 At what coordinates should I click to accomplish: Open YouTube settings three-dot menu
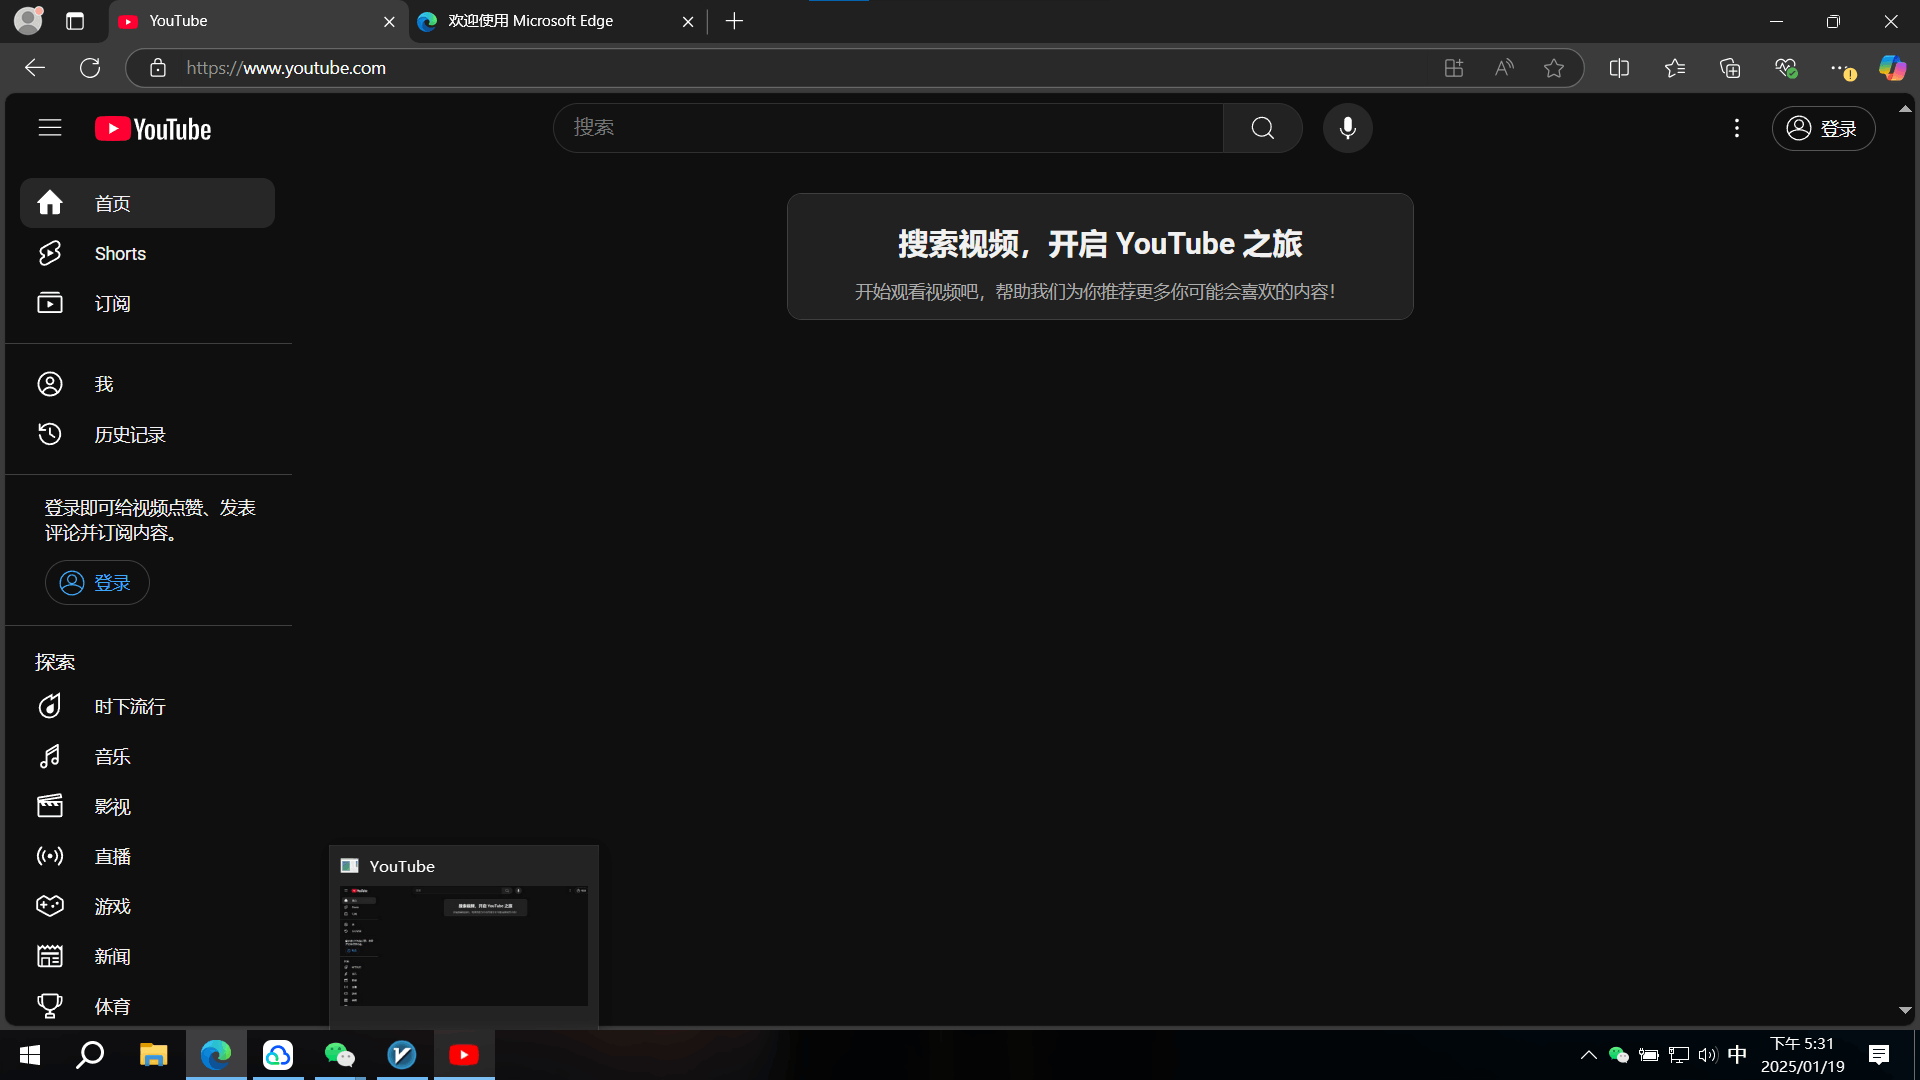pyautogui.click(x=1737, y=128)
